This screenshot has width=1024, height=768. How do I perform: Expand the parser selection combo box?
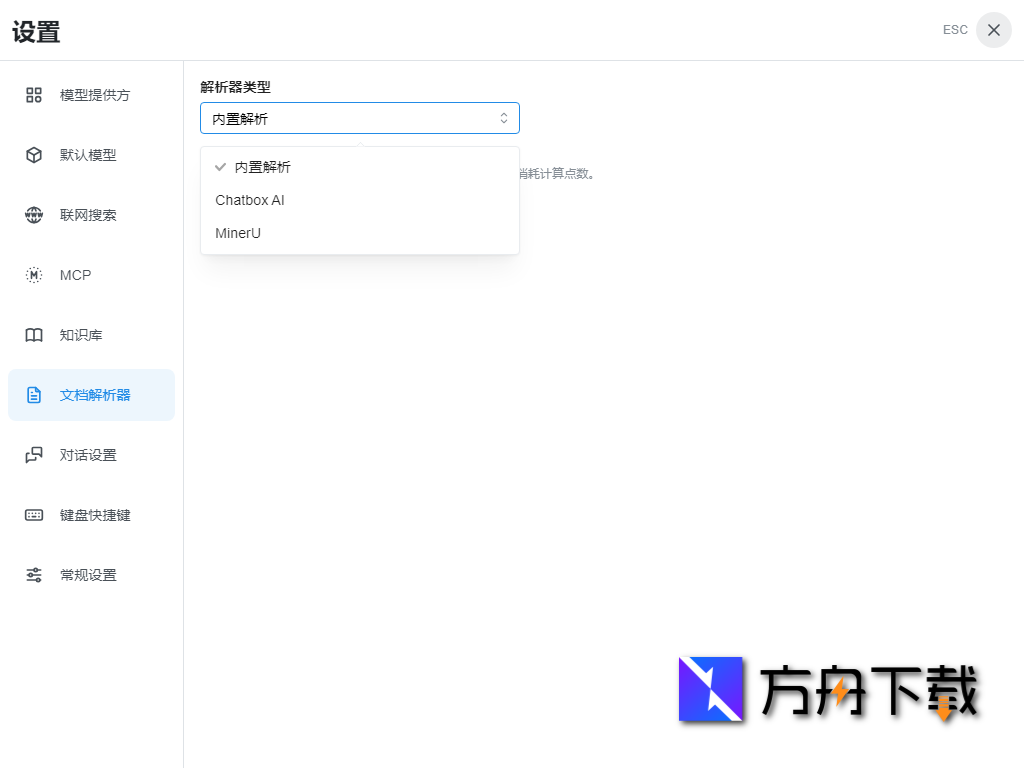360,118
